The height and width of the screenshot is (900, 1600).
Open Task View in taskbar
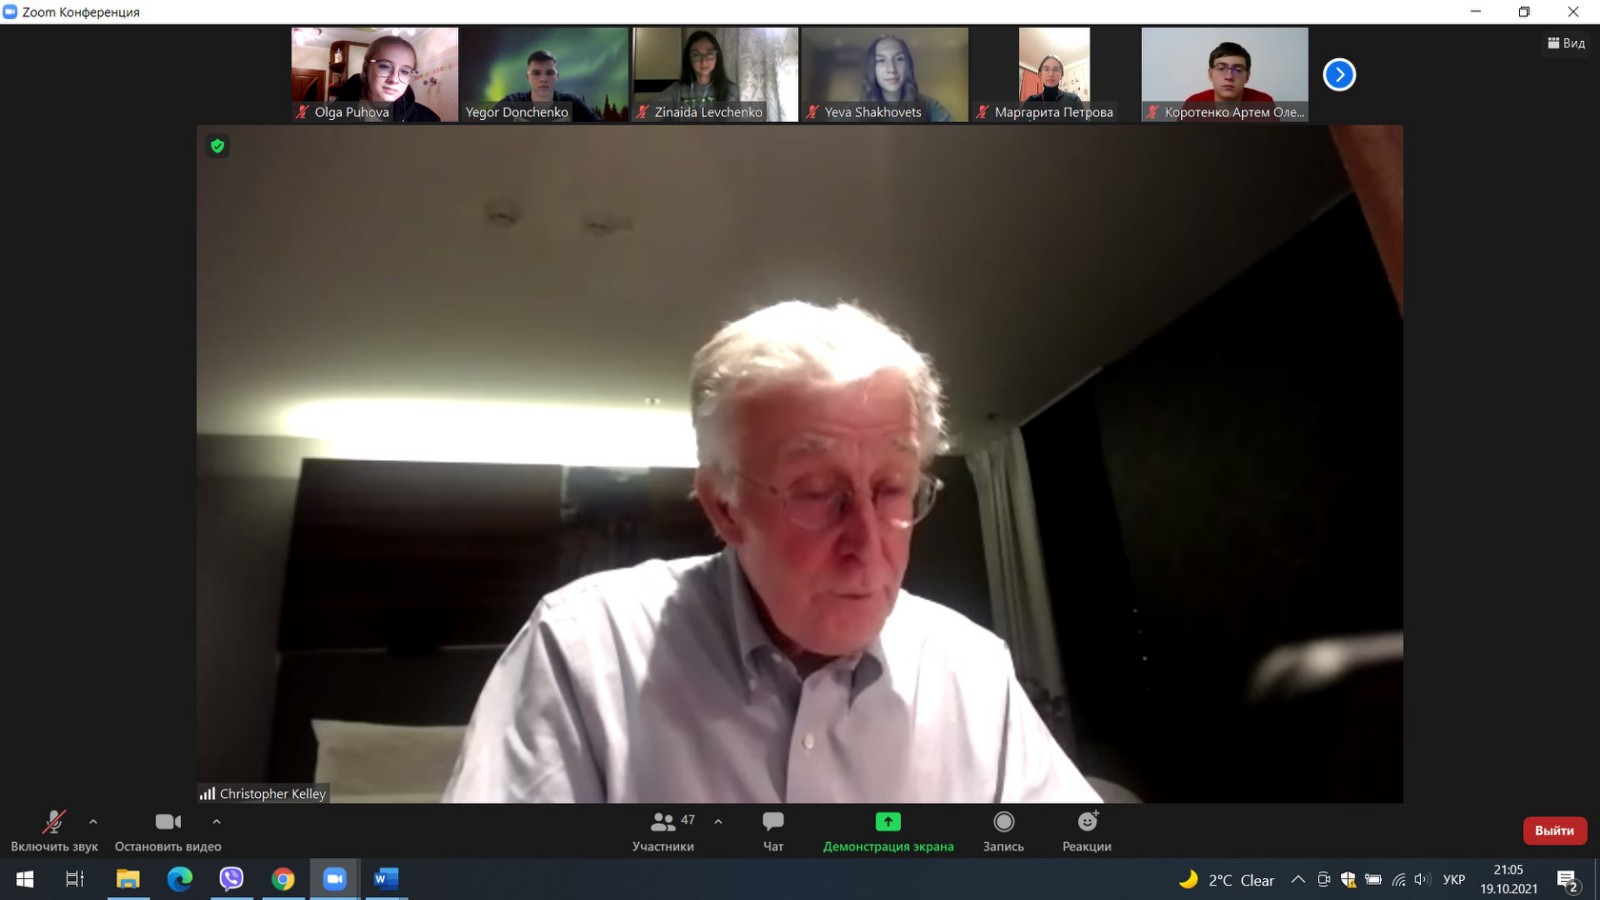point(75,879)
